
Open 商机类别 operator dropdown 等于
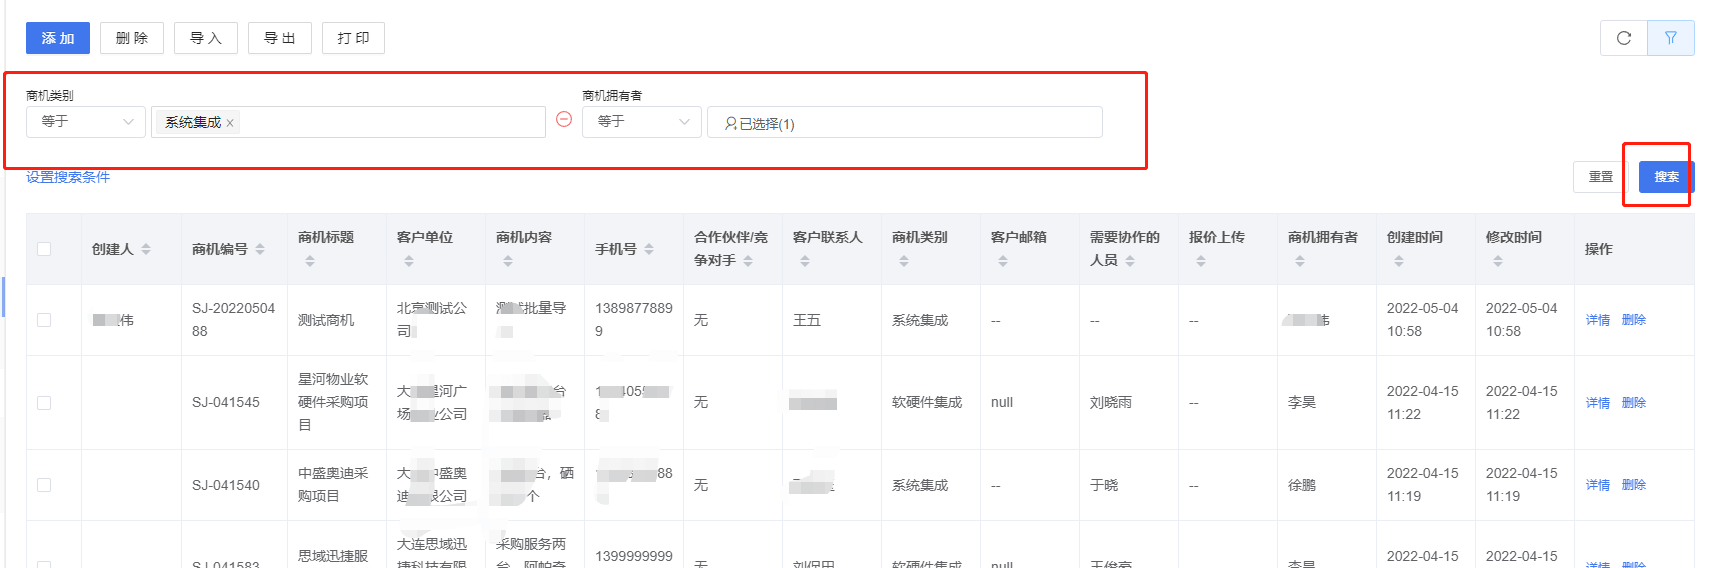tap(86, 122)
